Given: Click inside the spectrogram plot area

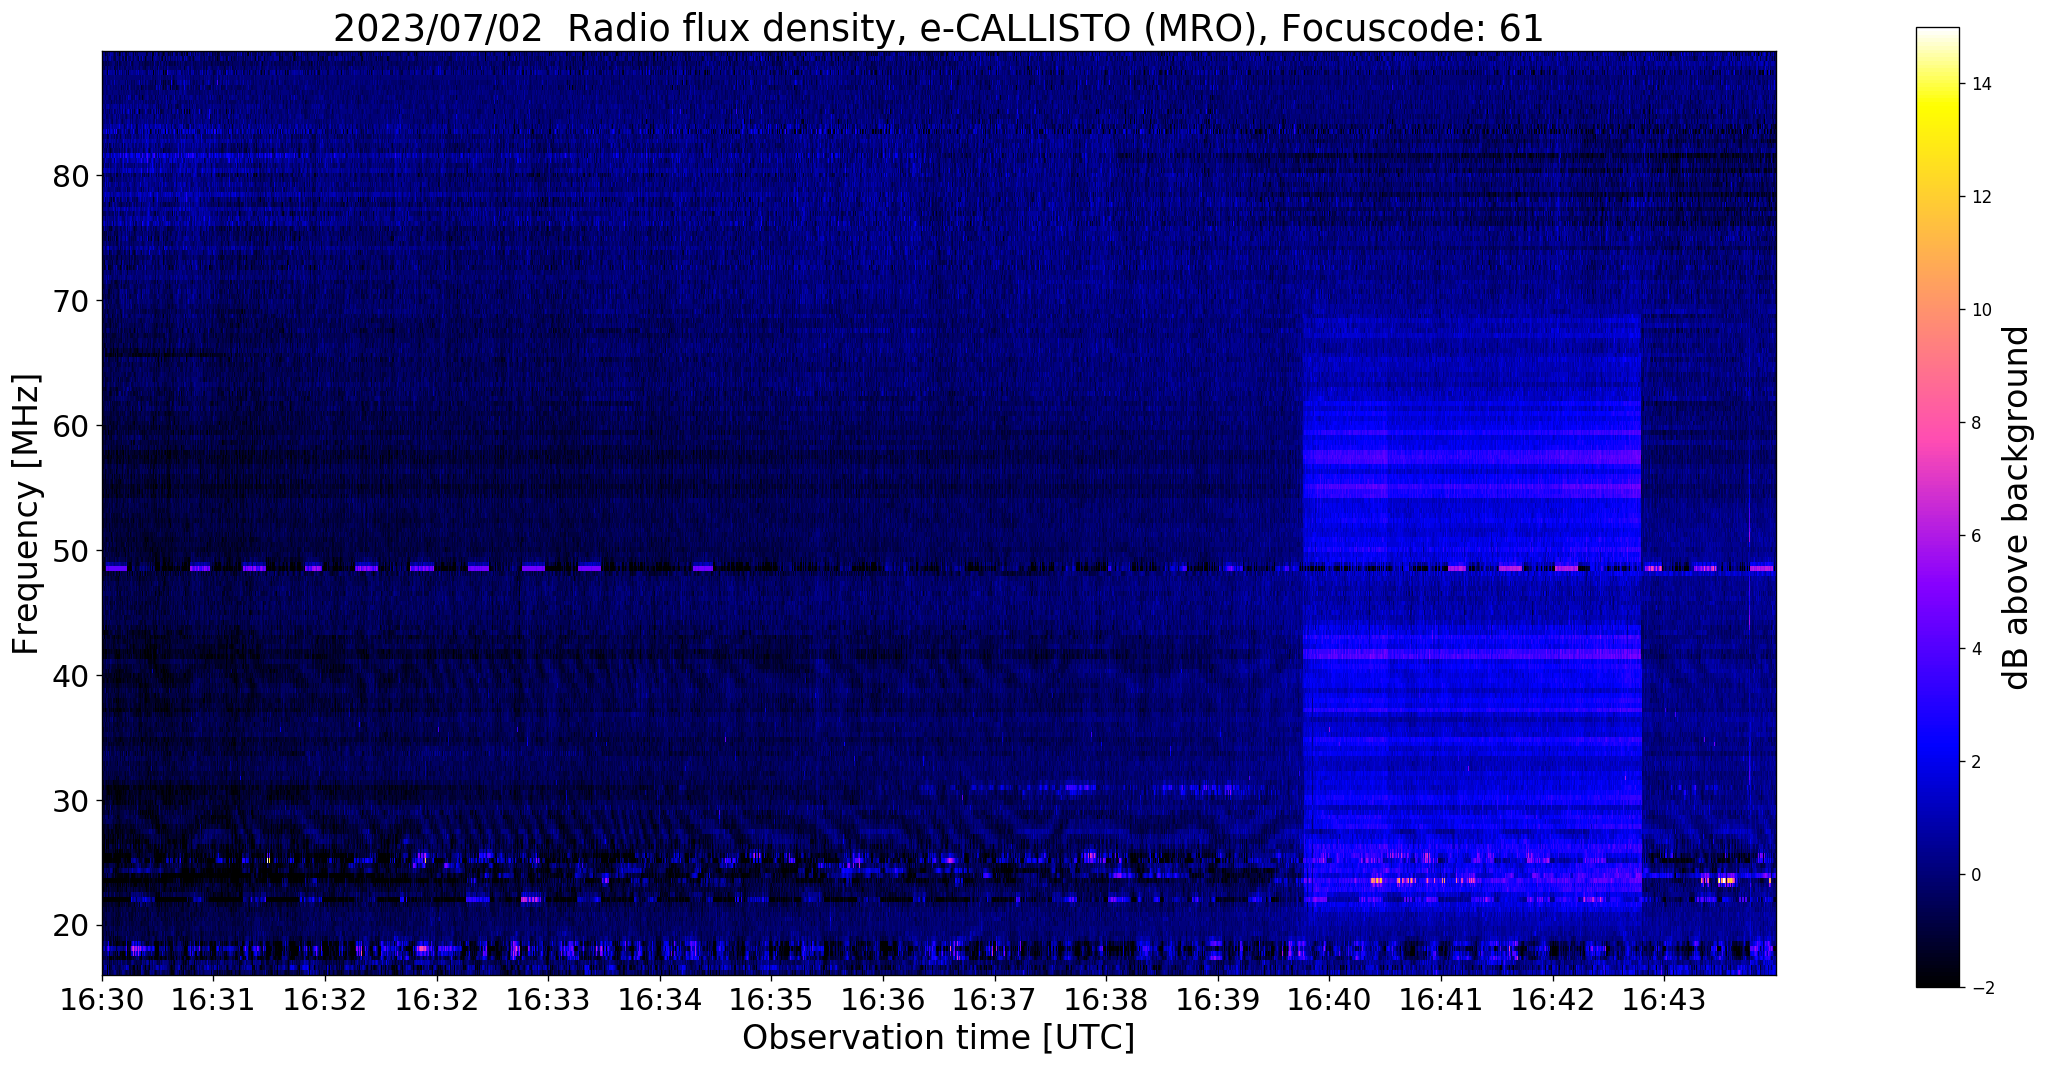Looking at the screenshot, I should click(939, 513).
